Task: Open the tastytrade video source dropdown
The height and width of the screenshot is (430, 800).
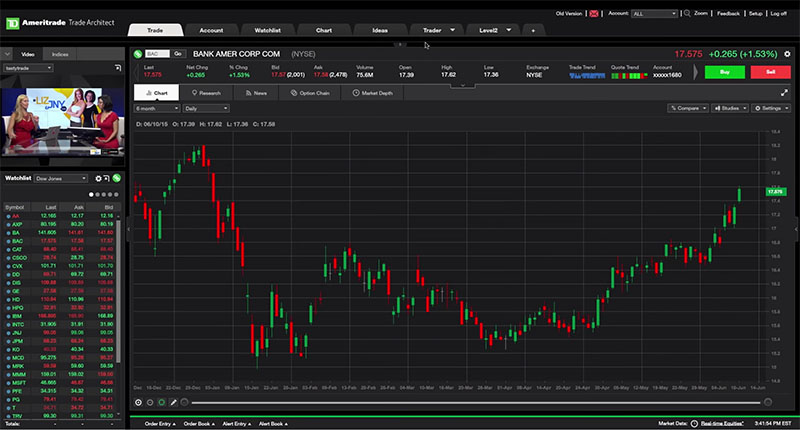Action: point(29,68)
